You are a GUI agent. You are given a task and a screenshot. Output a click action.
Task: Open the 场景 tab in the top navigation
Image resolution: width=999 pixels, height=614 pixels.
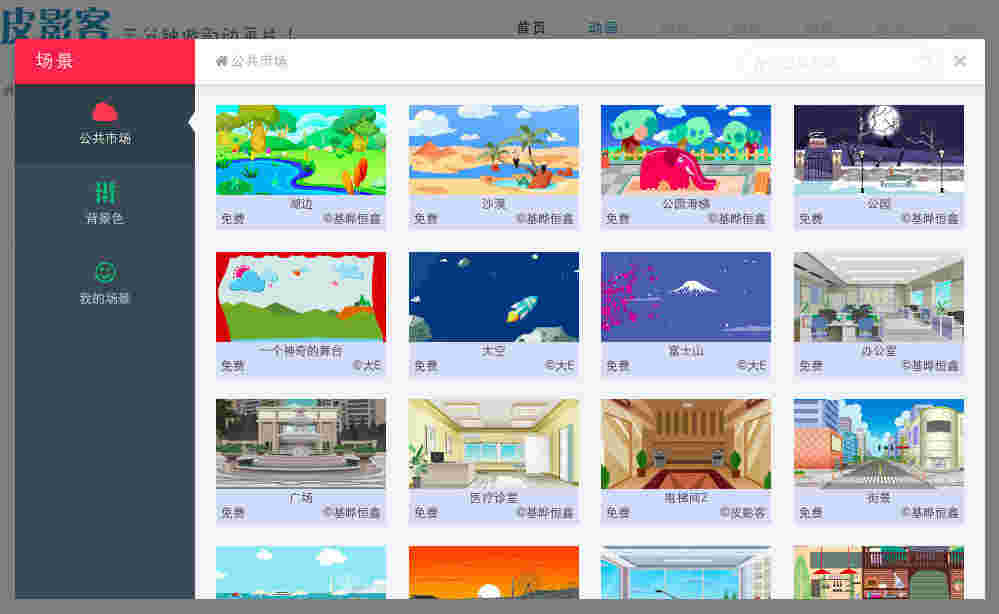tap(602, 27)
